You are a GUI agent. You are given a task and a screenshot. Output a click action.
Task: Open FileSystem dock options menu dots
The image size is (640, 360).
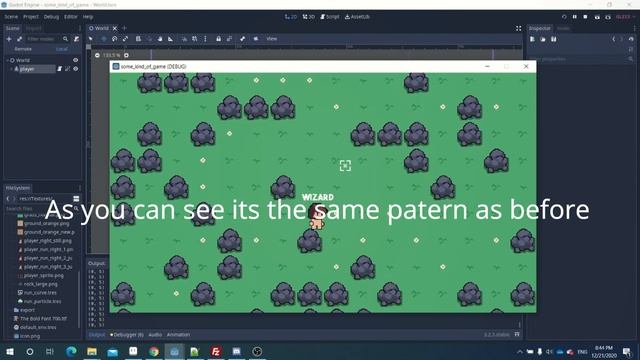pyautogui.click(x=80, y=188)
